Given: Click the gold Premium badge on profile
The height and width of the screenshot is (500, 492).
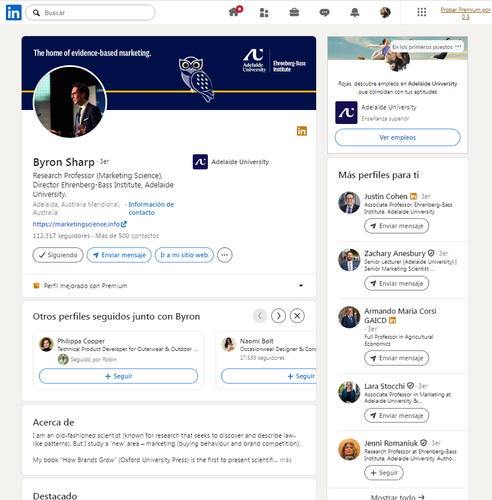Looking at the screenshot, I should click(x=302, y=131).
